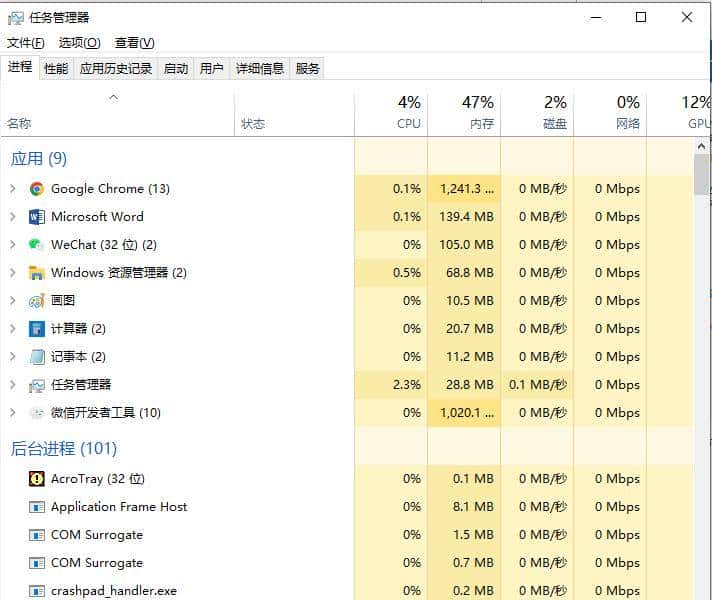Click the Microsoft Word icon
This screenshot has height=600, width=712.
[37, 217]
